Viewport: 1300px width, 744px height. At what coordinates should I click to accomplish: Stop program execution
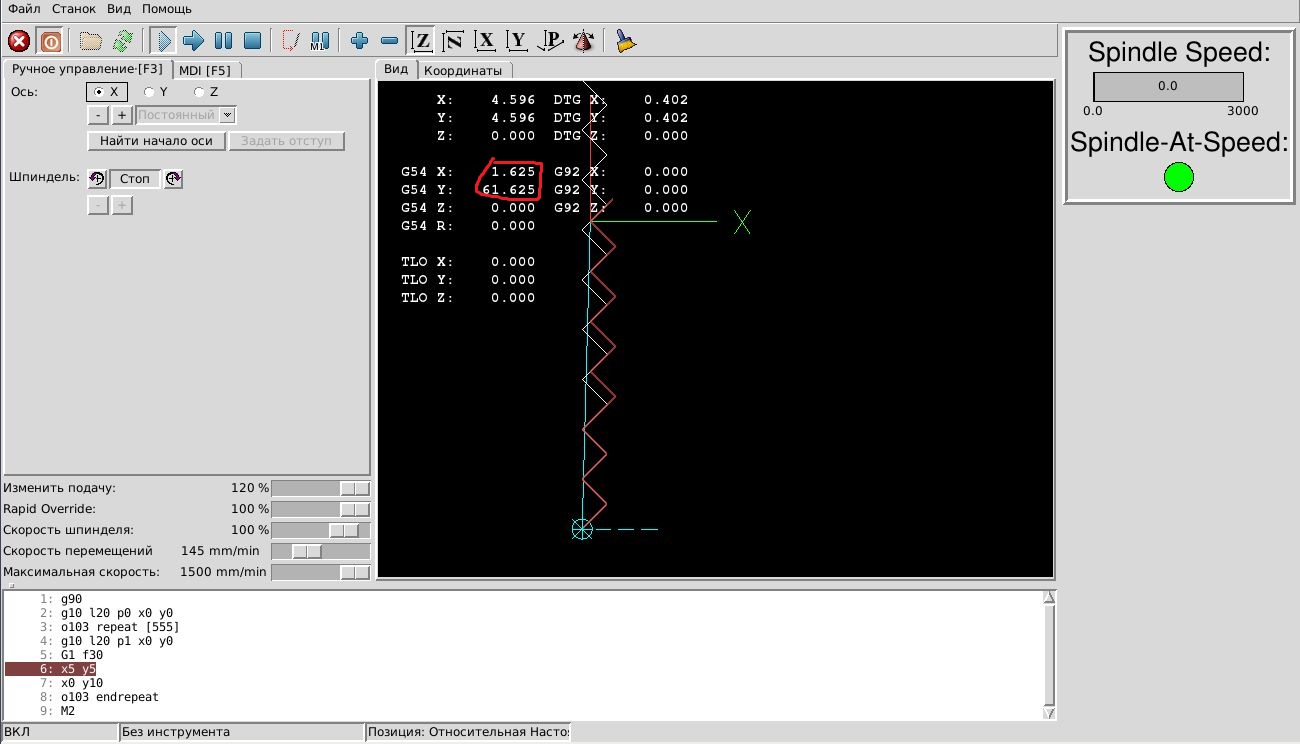click(253, 41)
